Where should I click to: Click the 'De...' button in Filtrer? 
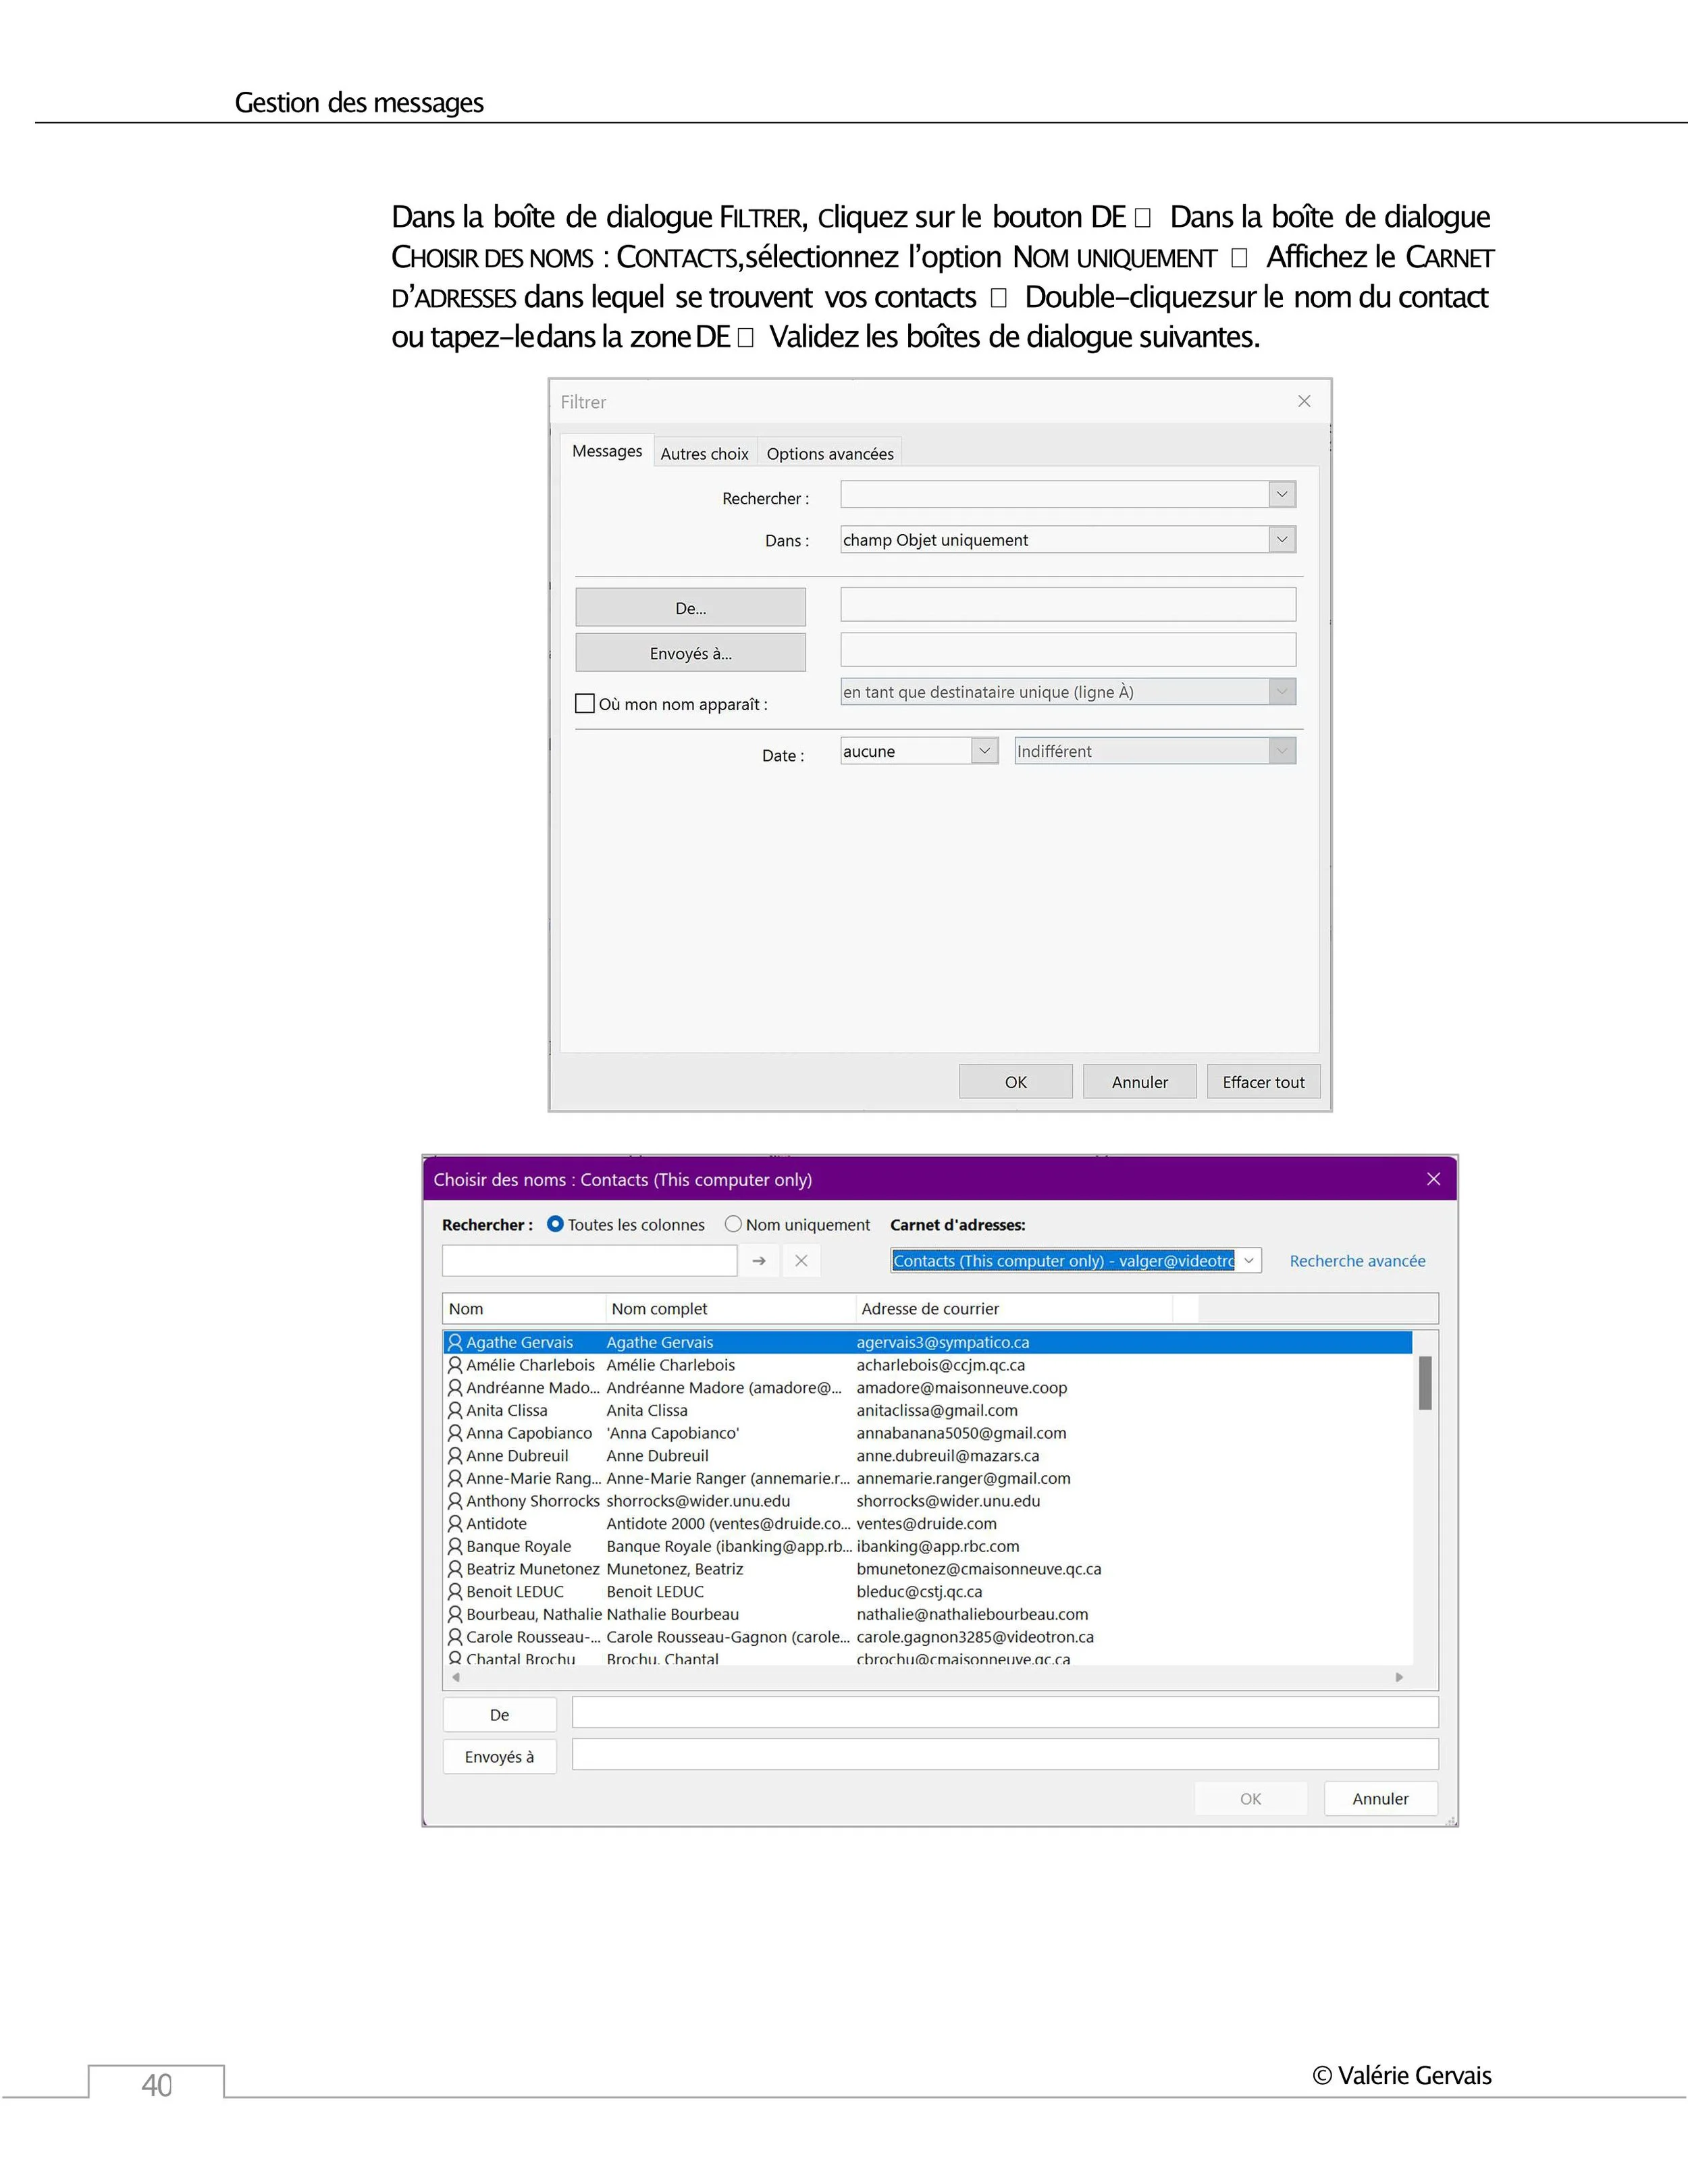click(x=691, y=607)
